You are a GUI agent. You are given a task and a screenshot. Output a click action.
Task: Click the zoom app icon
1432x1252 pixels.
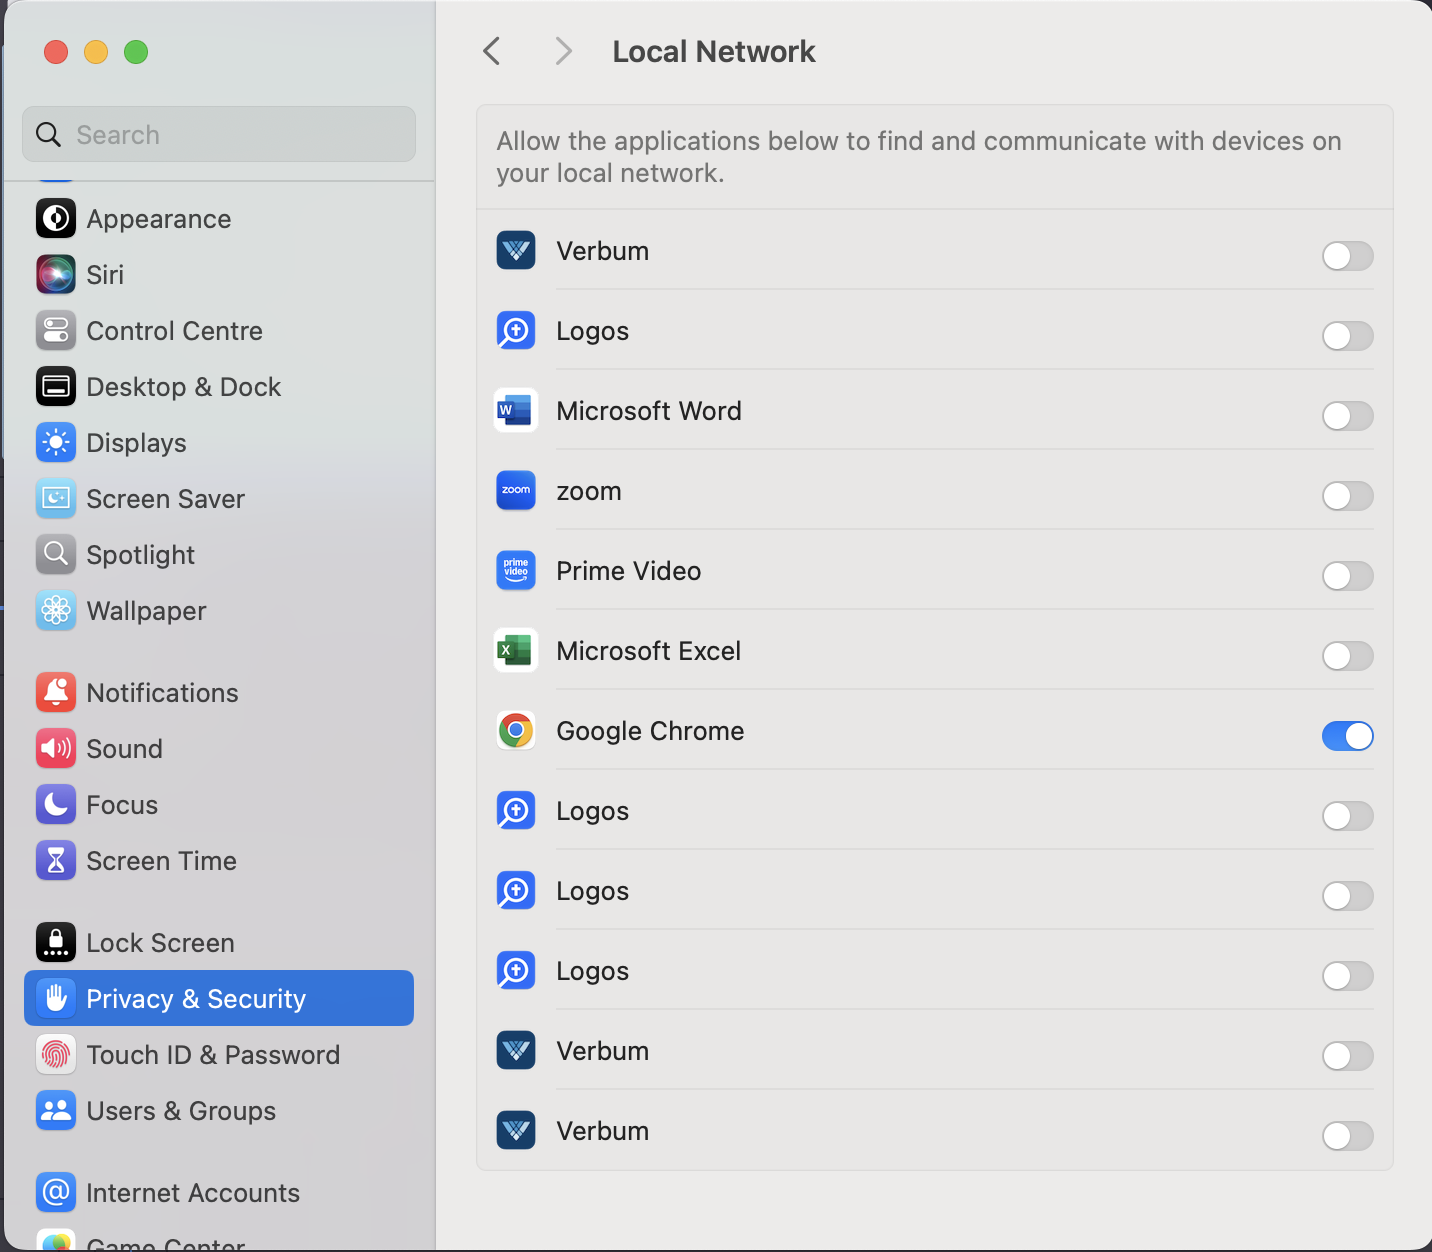516,490
